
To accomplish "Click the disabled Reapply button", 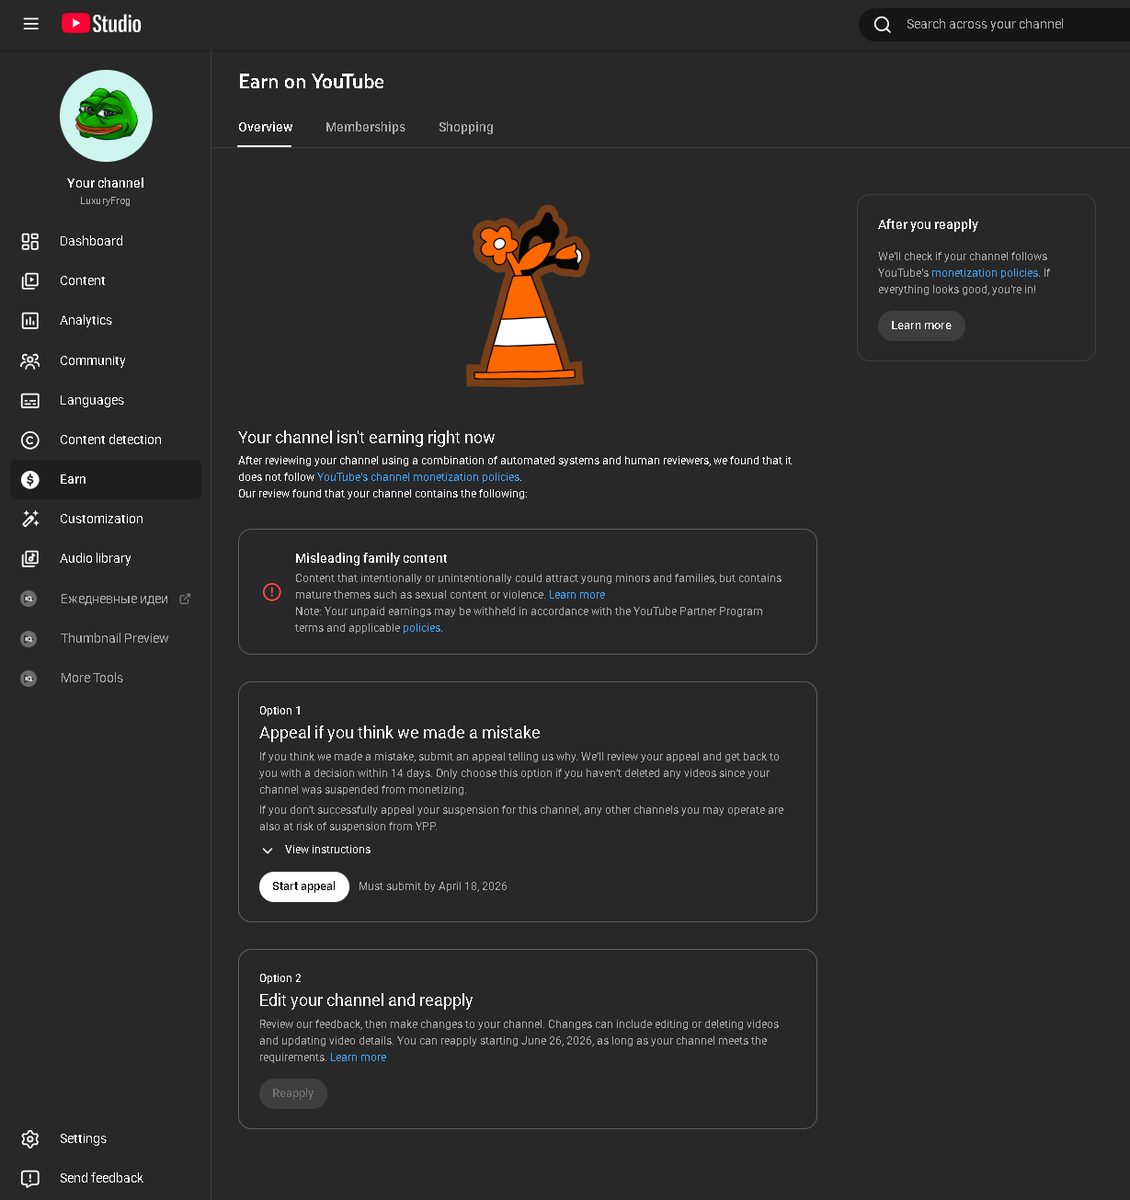I will [x=293, y=1094].
